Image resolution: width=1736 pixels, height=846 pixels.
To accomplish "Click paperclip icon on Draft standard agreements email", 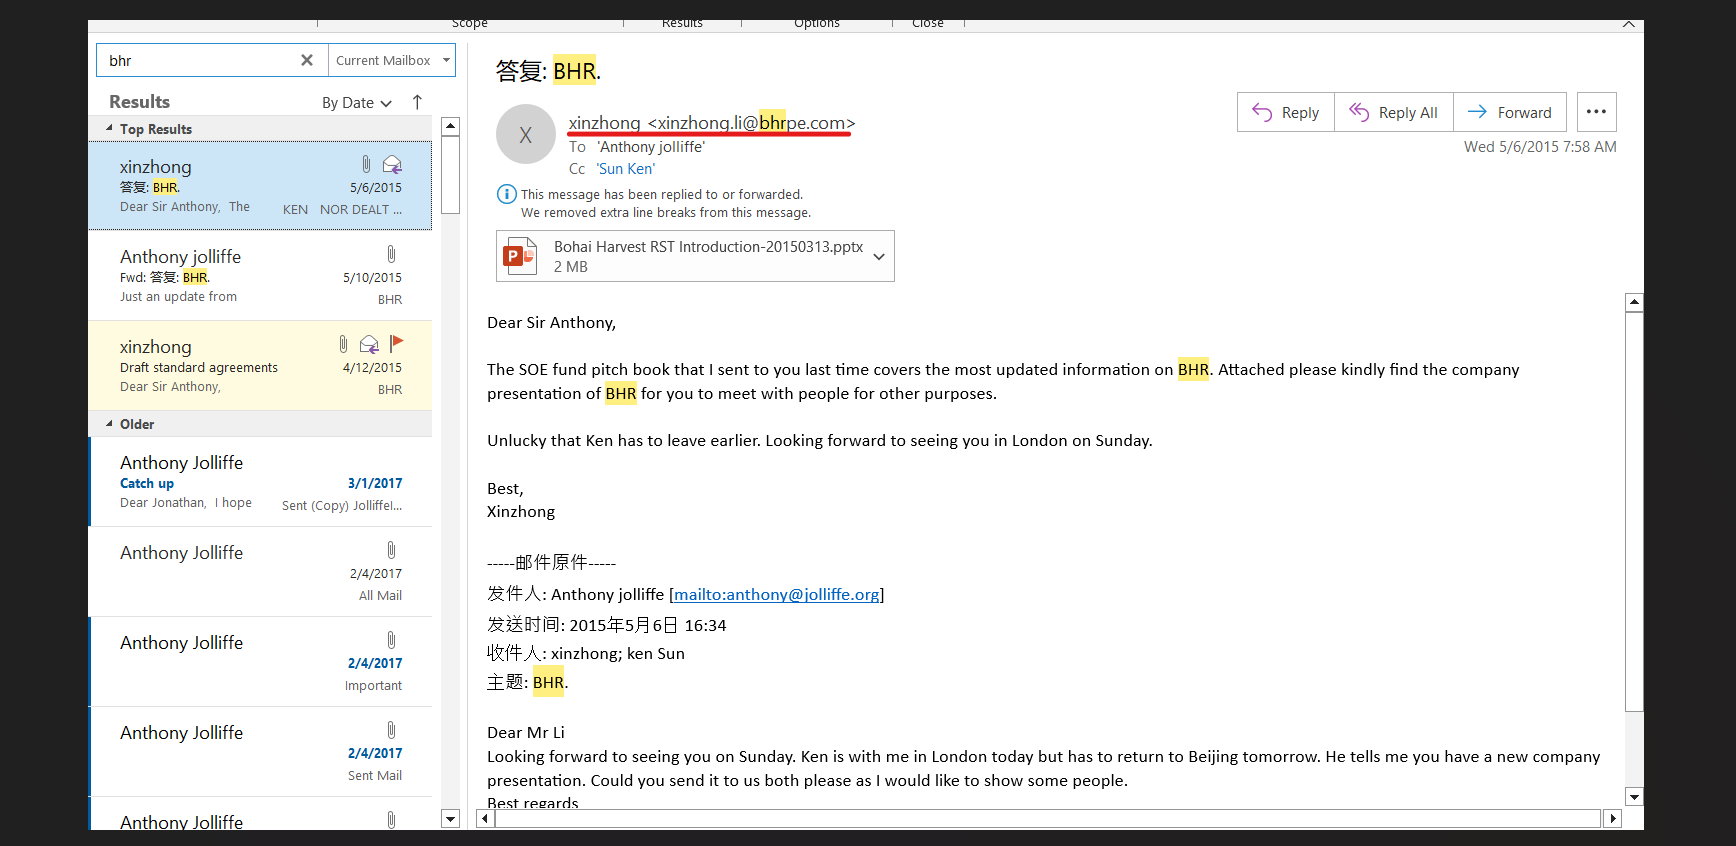I will pyautogui.click(x=343, y=344).
